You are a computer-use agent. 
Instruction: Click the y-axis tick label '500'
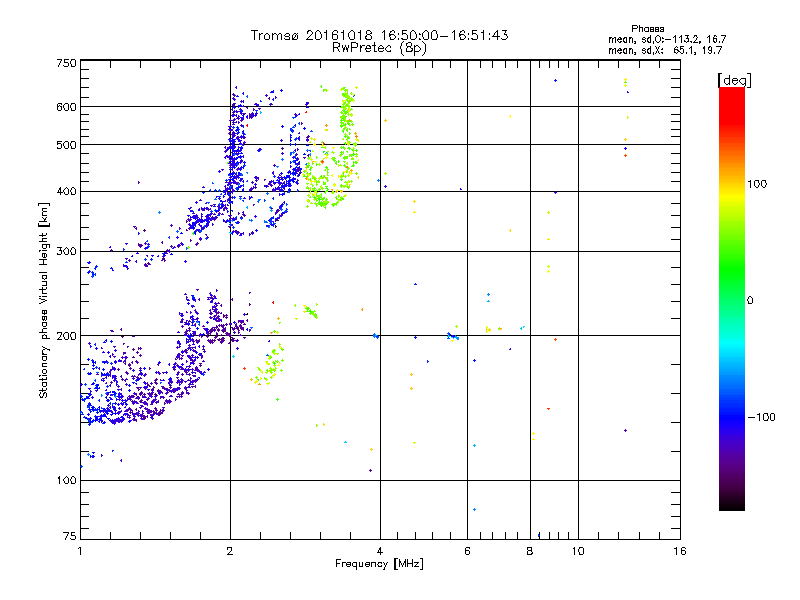(67, 145)
